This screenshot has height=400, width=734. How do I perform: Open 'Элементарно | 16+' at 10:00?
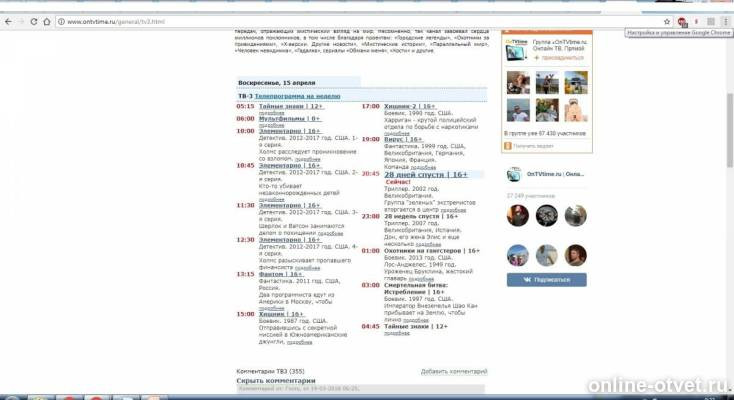[x=290, y=131]
